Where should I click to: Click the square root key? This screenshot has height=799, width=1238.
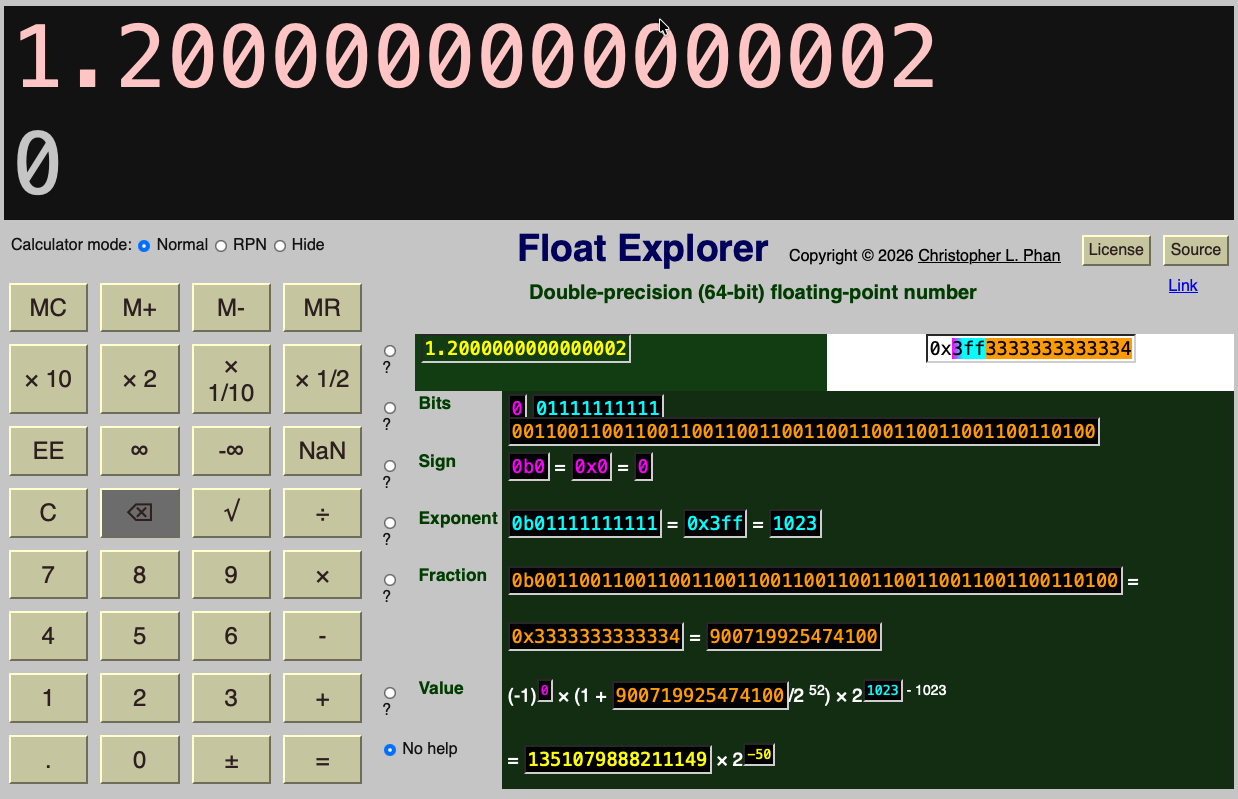coord(231,513)
